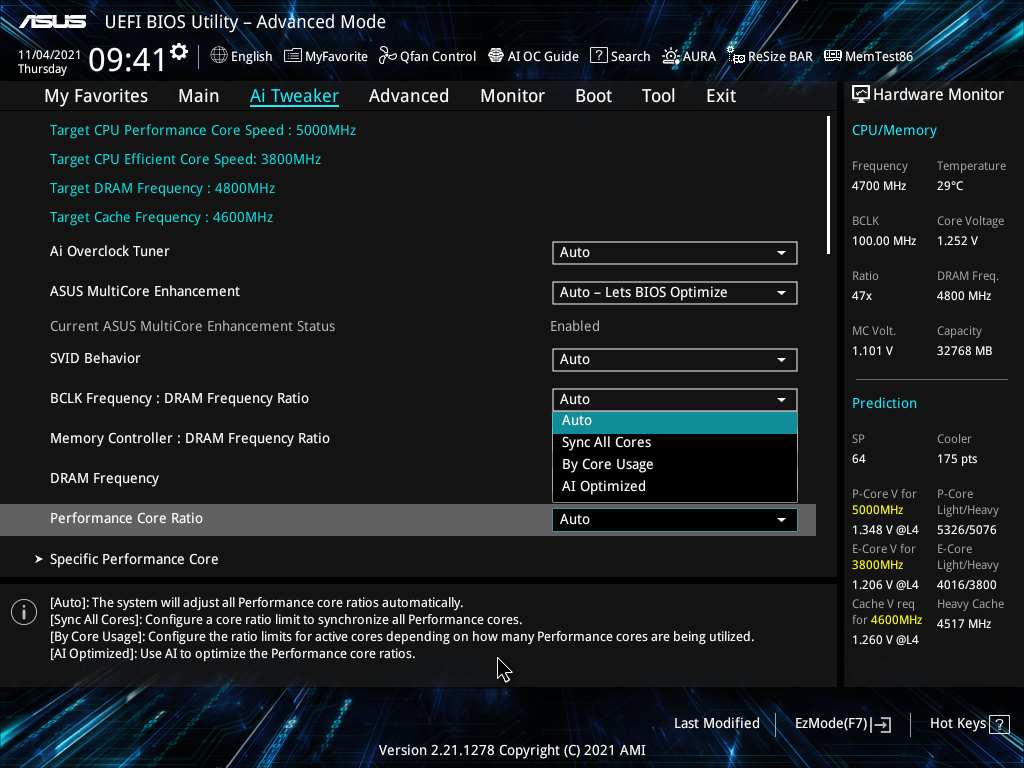1024x768 pixels.
Task: Expand Specific Performance Core submenu
Action: tap(134, 560)
